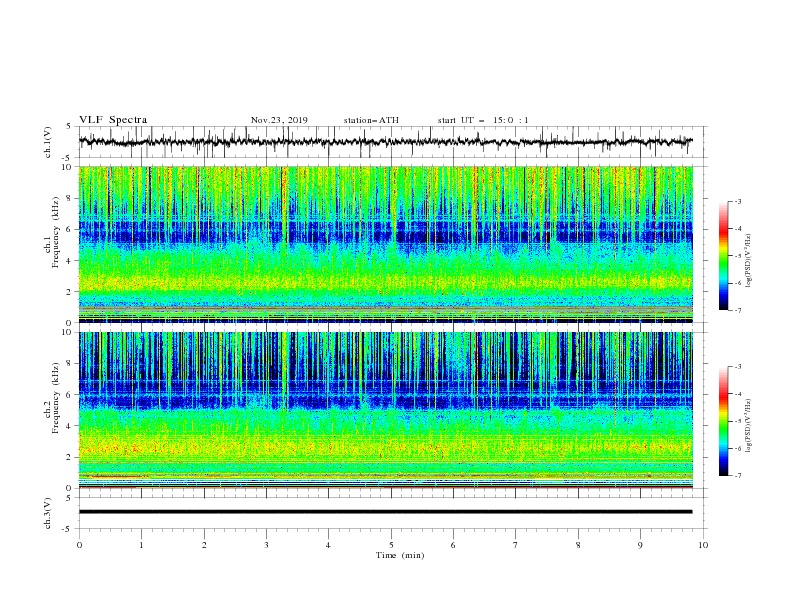
Task: Select the "start UT = 15:0 :1" text
Action: coord(483,120)
